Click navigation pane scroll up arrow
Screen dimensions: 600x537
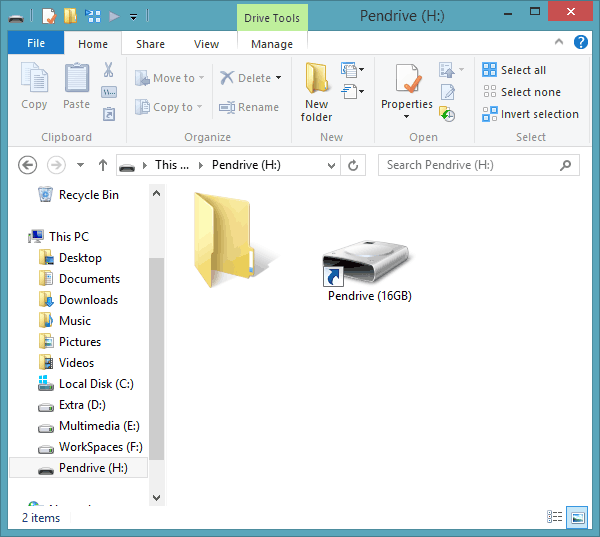(156, 193)
